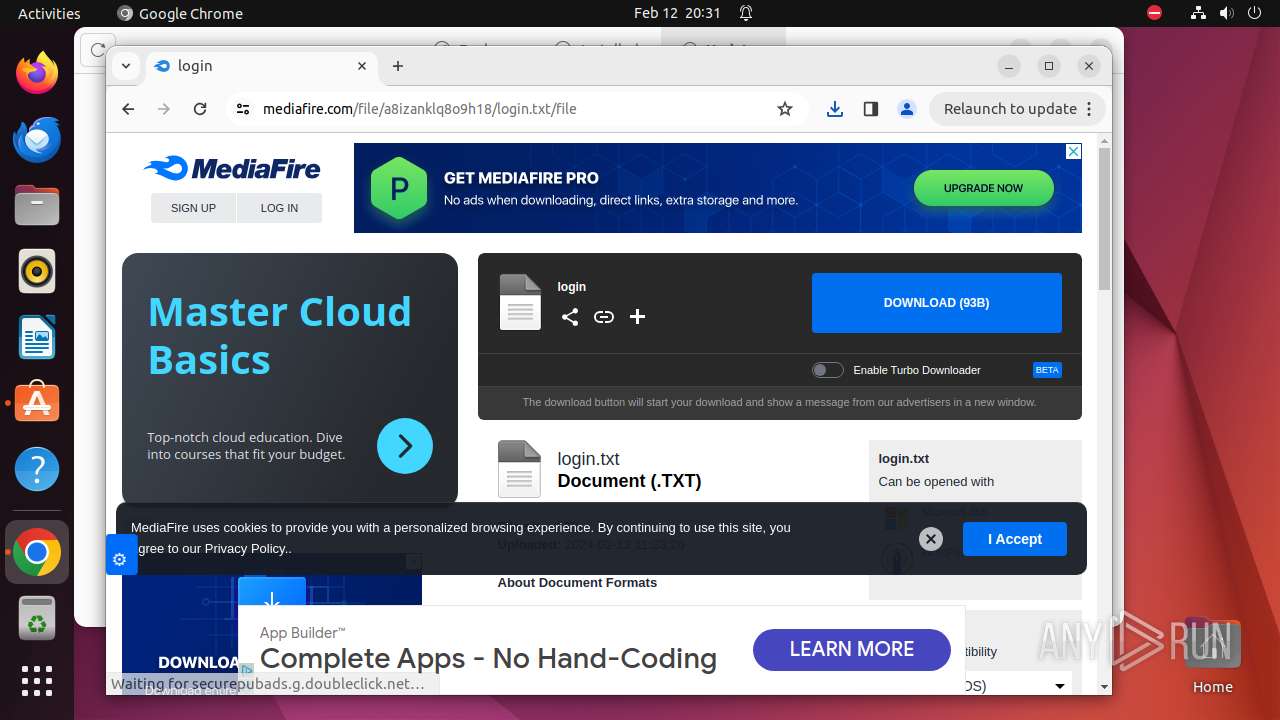
Task: Open Home folder on desktop
Action: click(1212, 657)
